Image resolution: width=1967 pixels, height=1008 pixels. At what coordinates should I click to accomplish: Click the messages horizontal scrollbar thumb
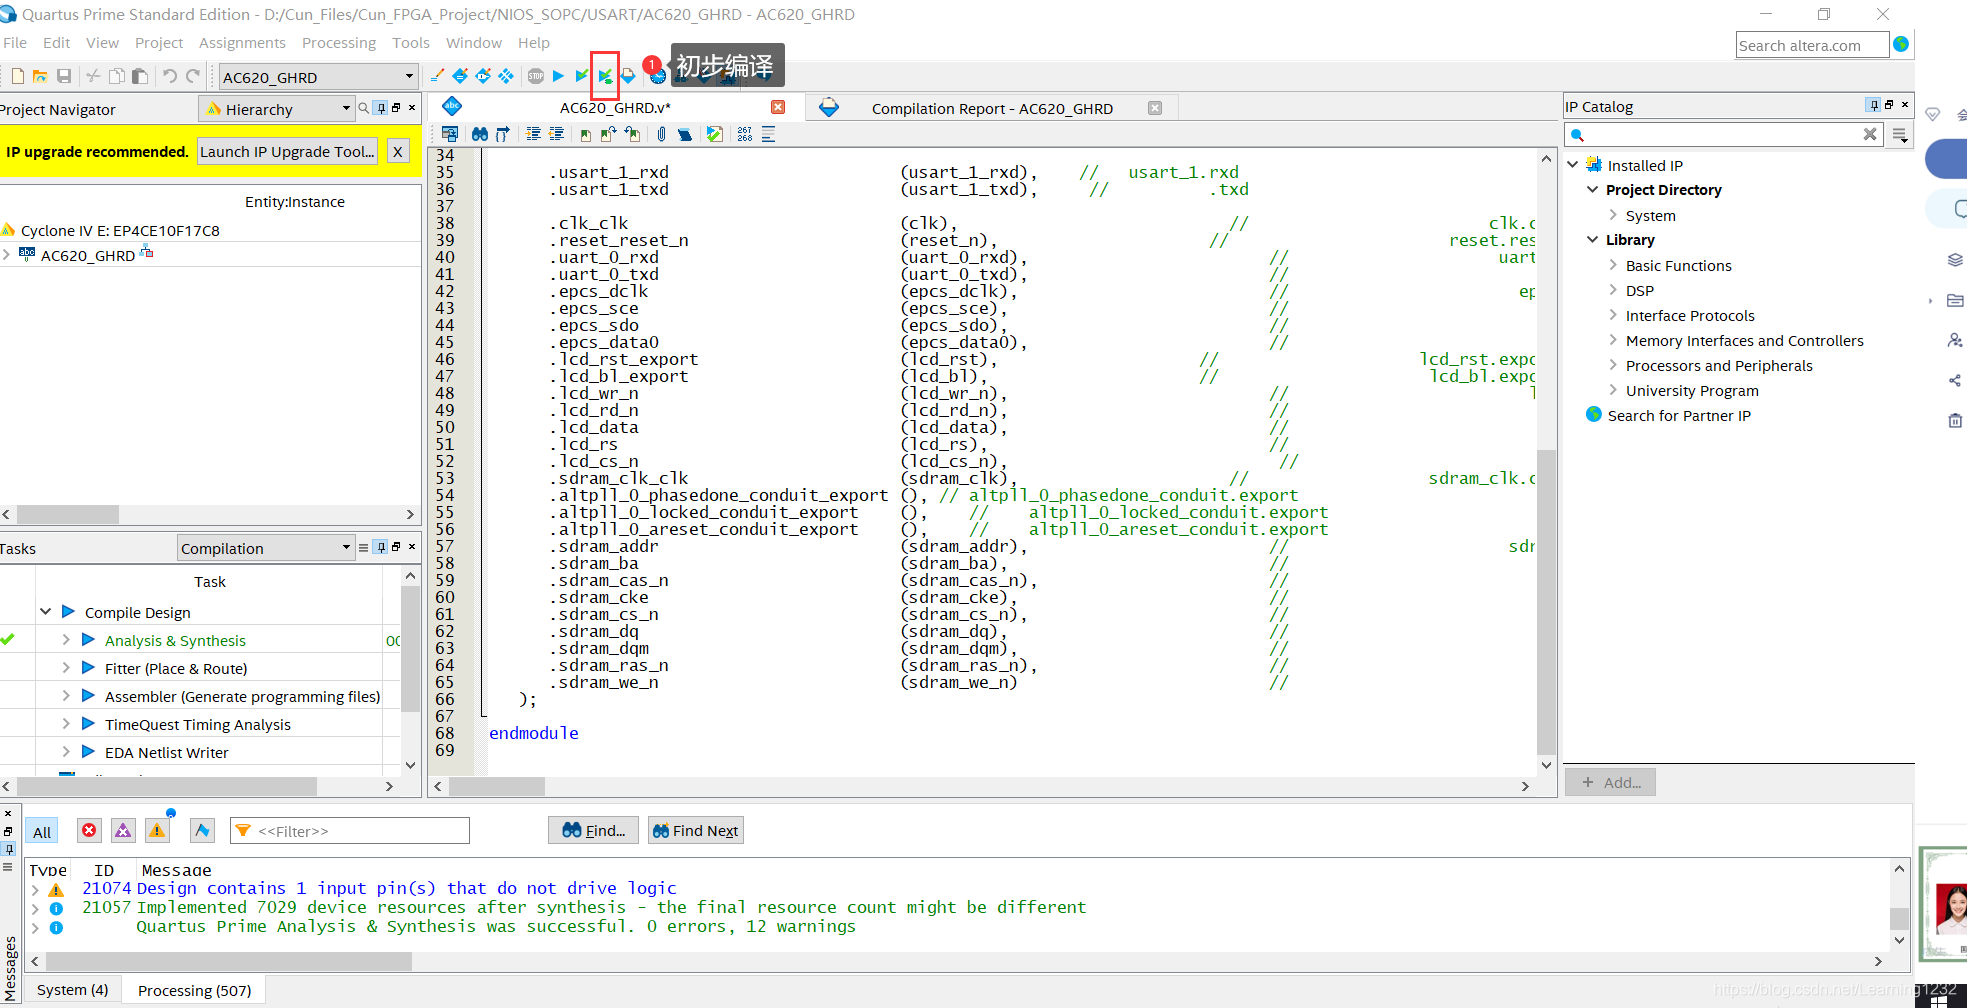click(x=228, y=961)
